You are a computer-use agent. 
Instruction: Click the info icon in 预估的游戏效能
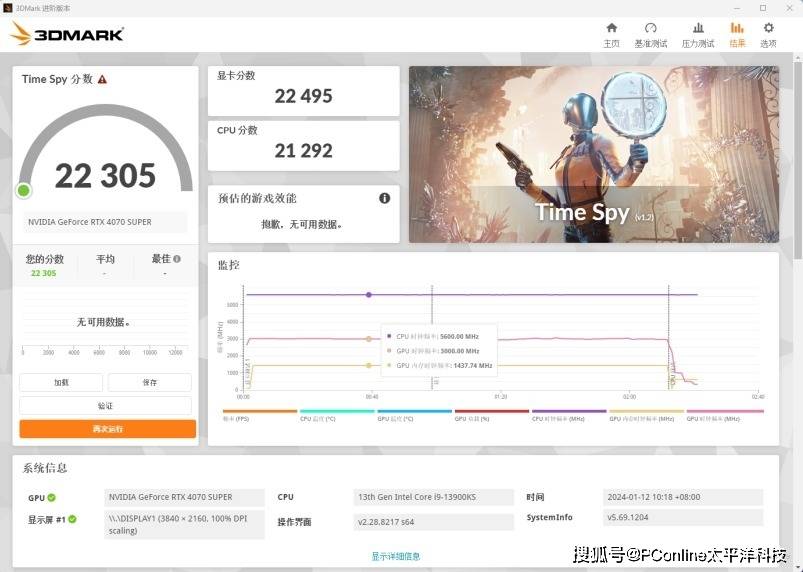coord(384,198)
